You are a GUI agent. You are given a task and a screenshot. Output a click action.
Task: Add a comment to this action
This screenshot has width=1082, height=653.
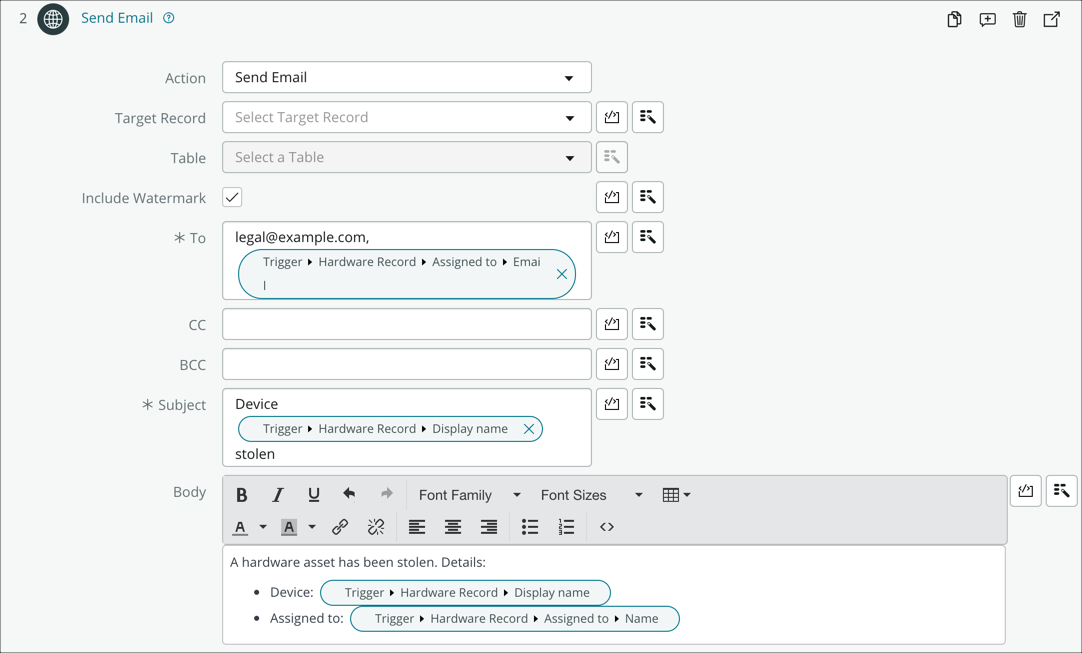987,18
